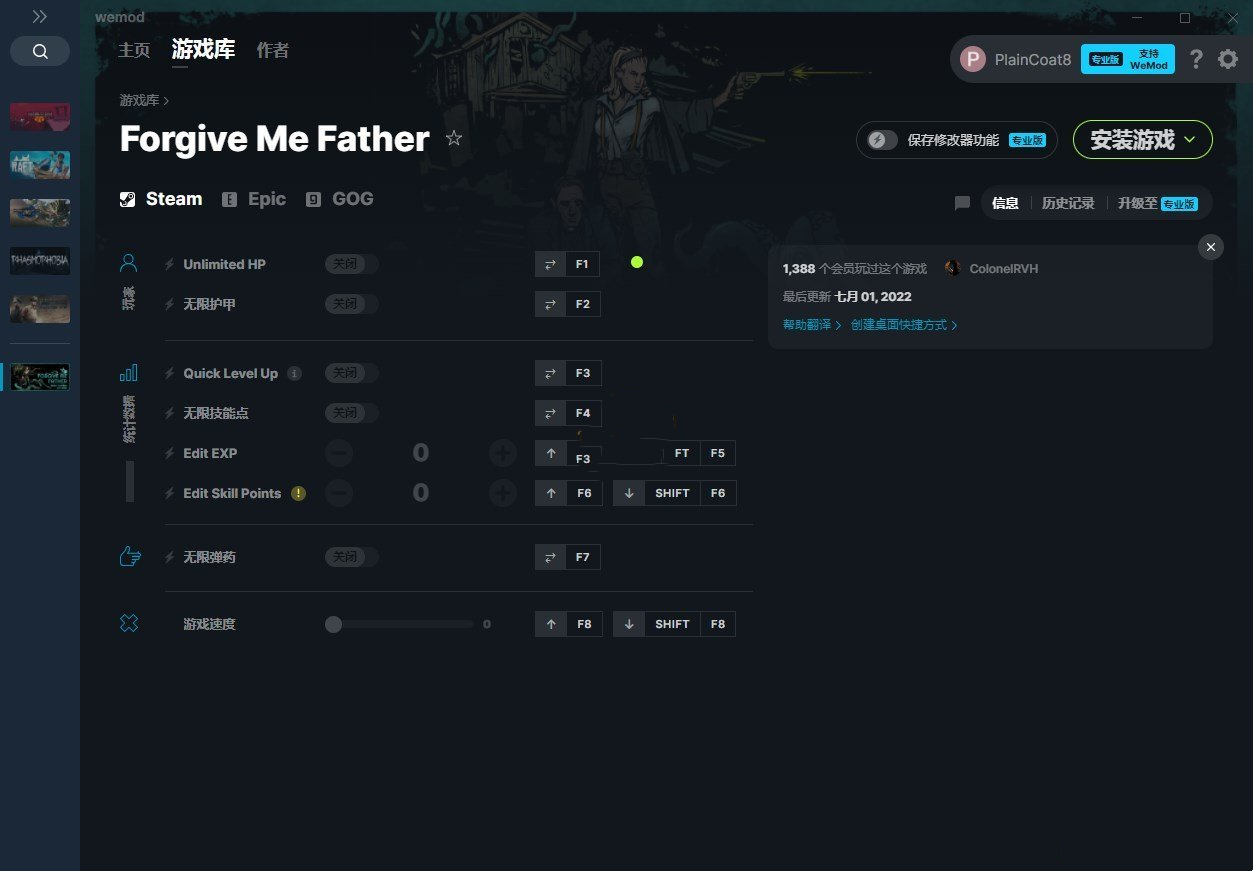Go to the 主页 tab
The image size is (1253, 871).
tap(134, 50)
